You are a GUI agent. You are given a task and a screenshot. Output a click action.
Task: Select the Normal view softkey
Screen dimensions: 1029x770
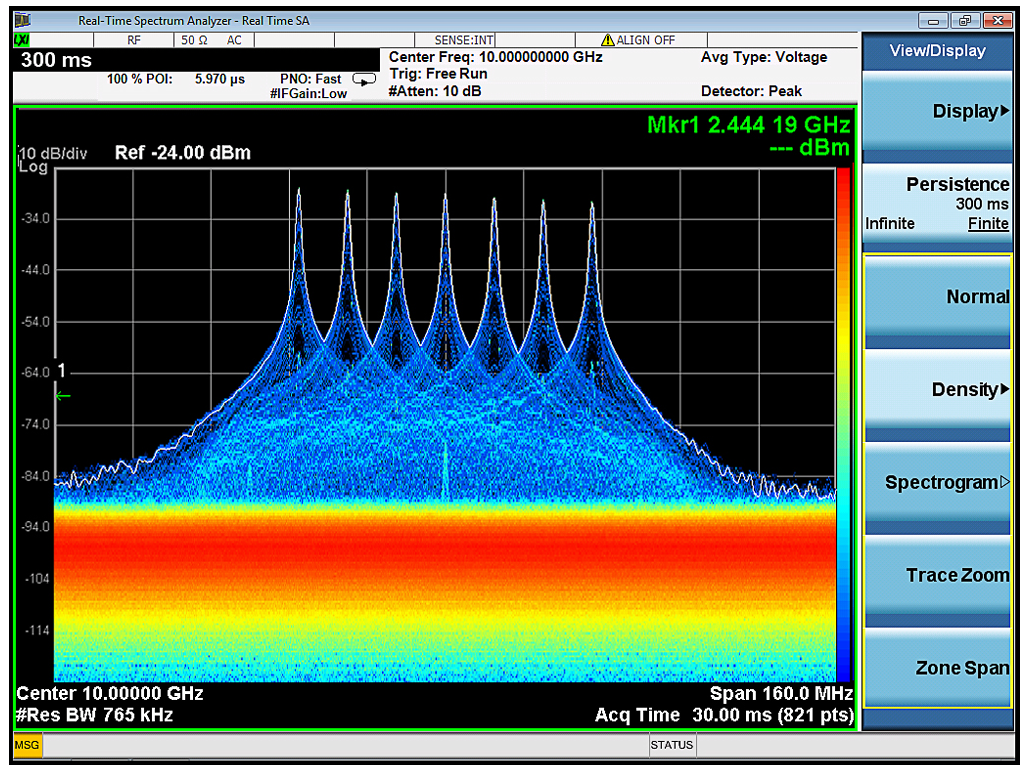coord(937,297)
